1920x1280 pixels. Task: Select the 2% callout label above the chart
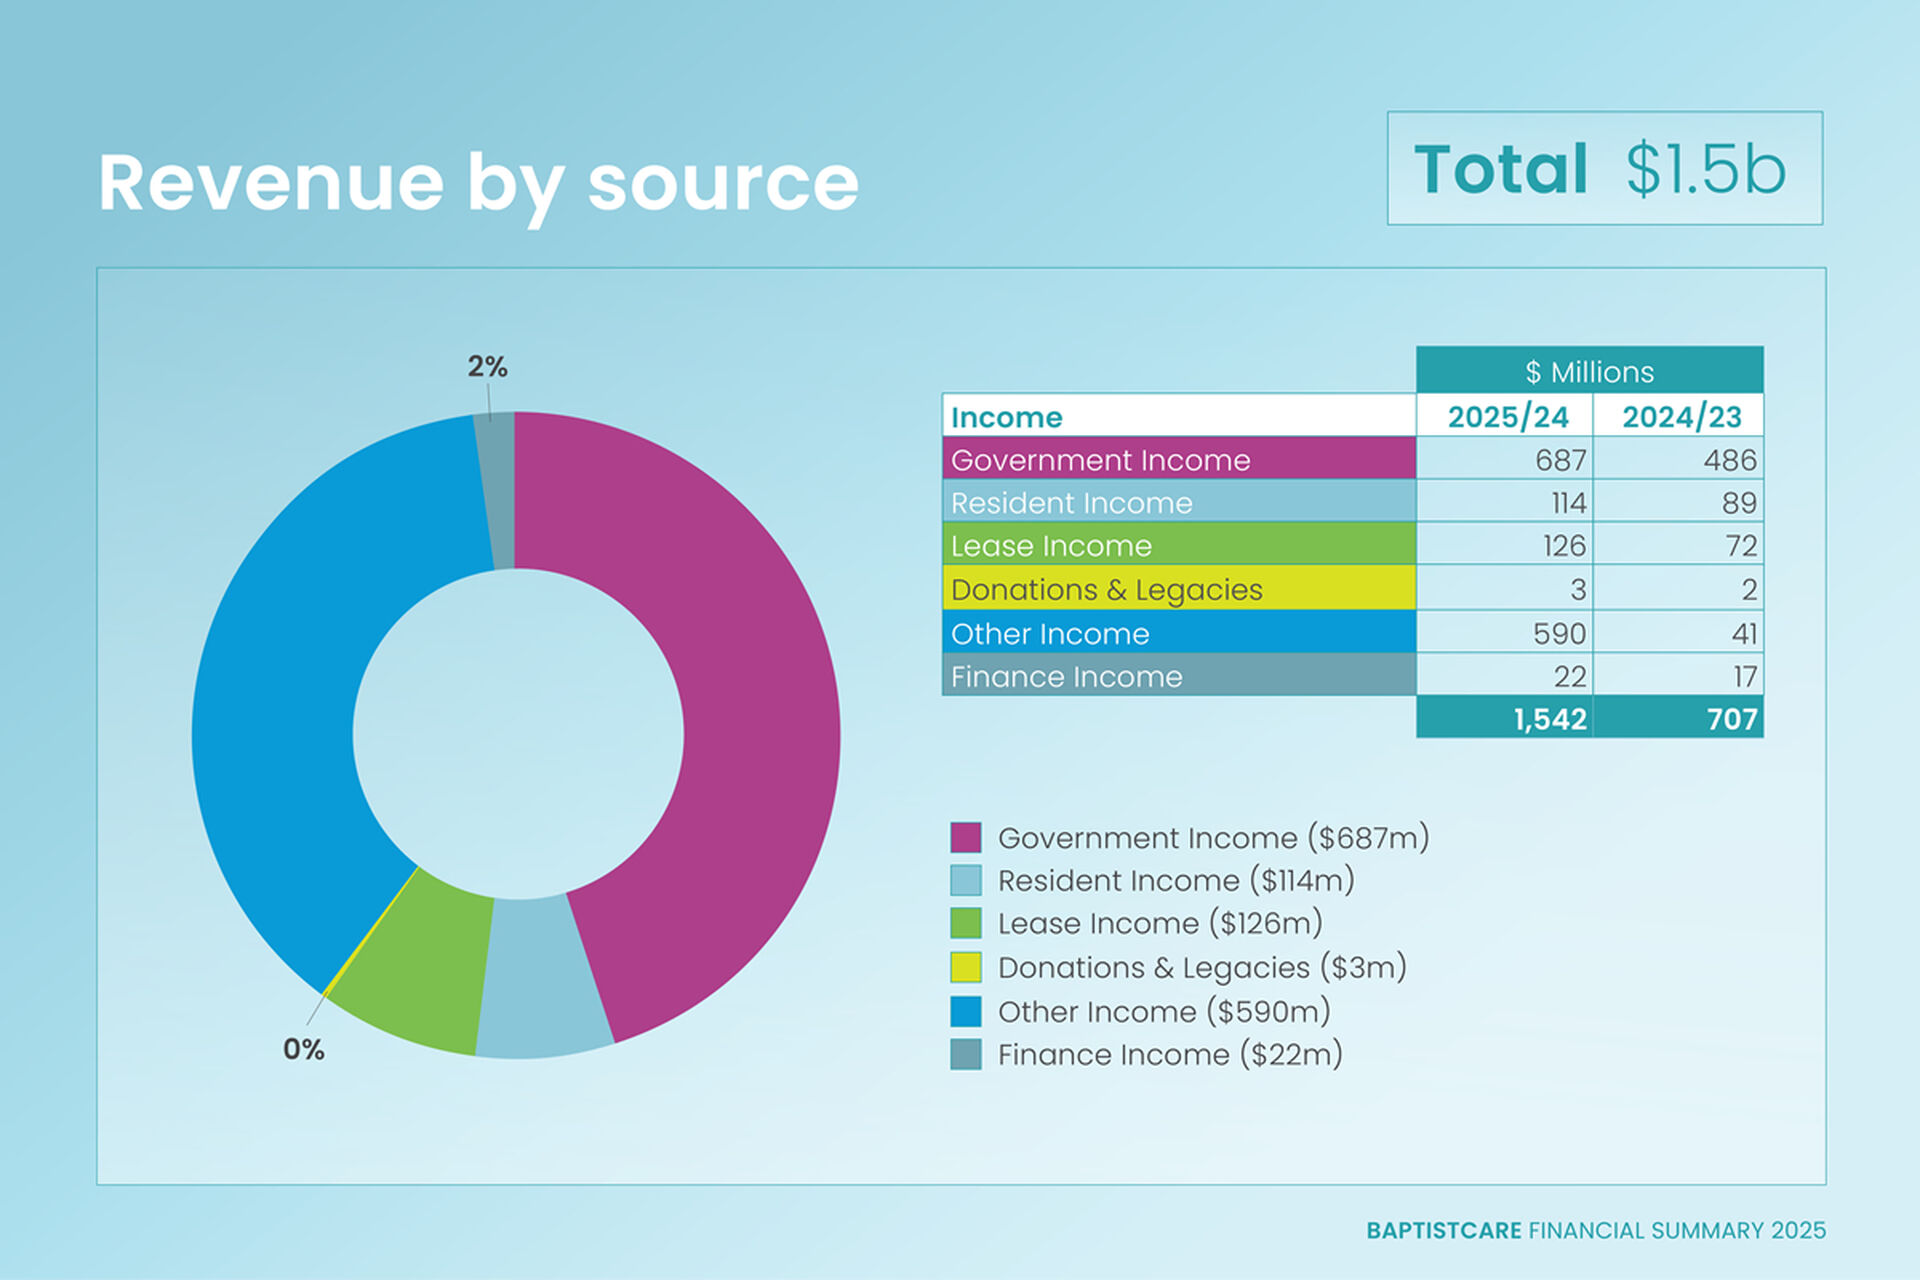tap(487, 368)
